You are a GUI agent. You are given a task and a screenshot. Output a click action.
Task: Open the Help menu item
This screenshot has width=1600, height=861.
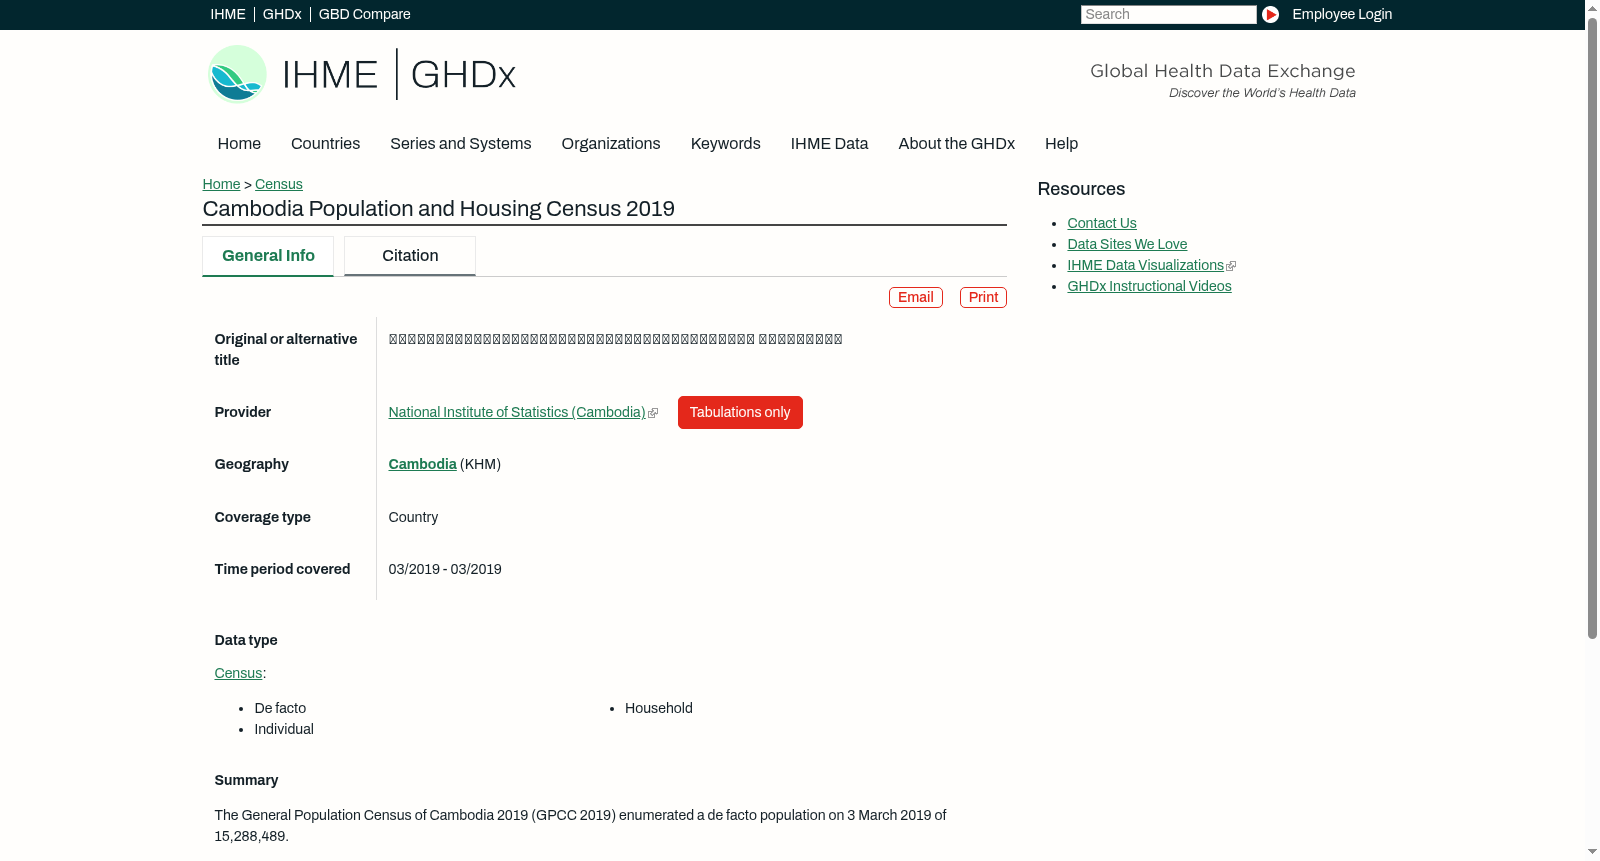point(1062,144)
